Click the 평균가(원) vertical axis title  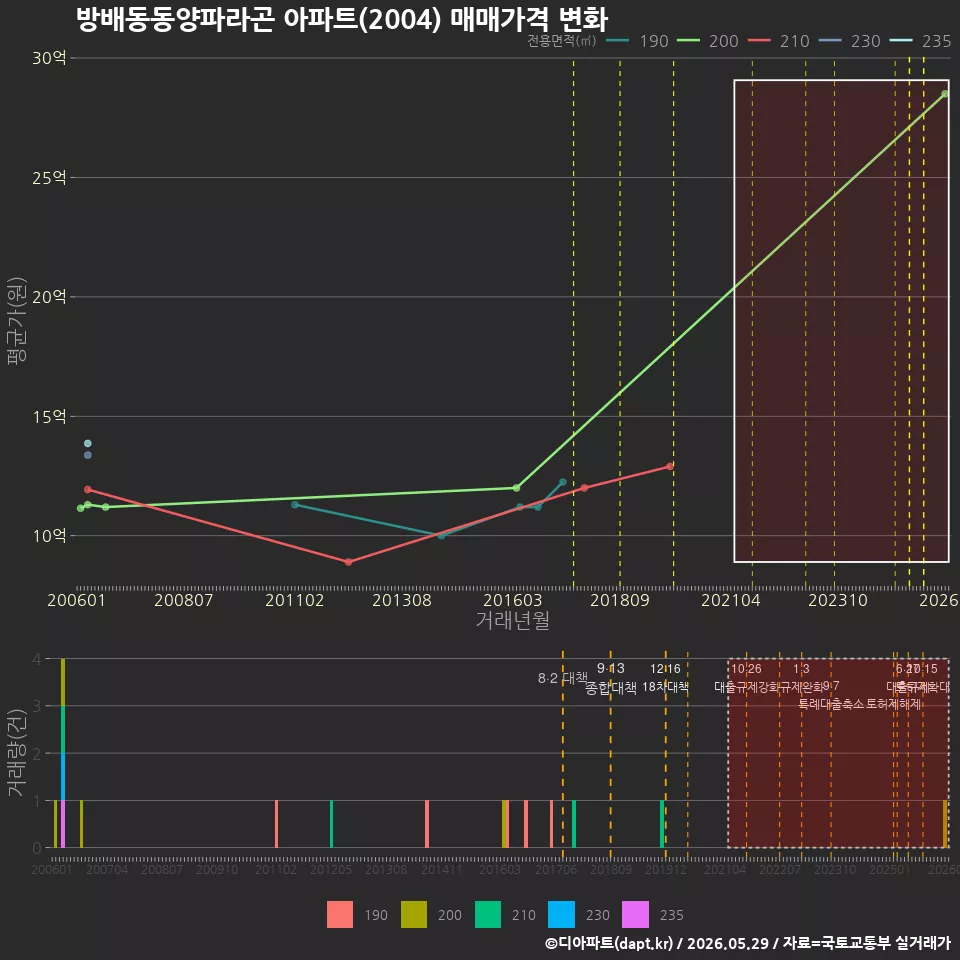coord(17,321)
